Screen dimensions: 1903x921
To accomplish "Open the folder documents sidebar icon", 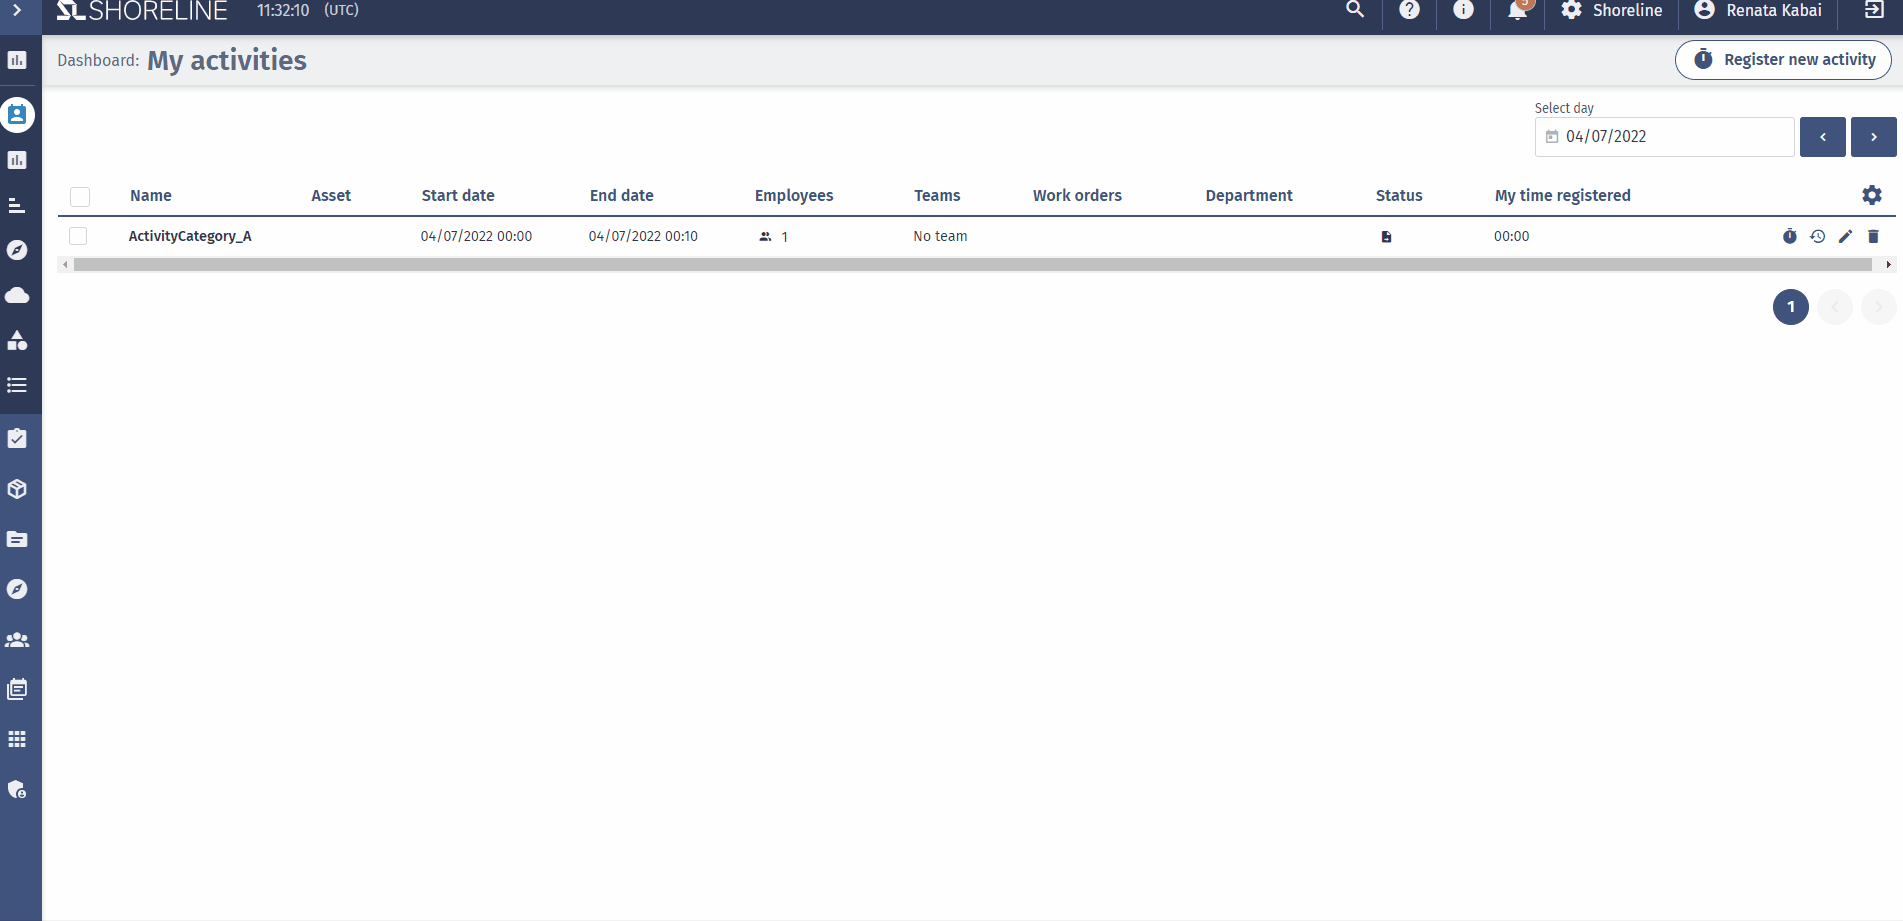I will [17, 539].
